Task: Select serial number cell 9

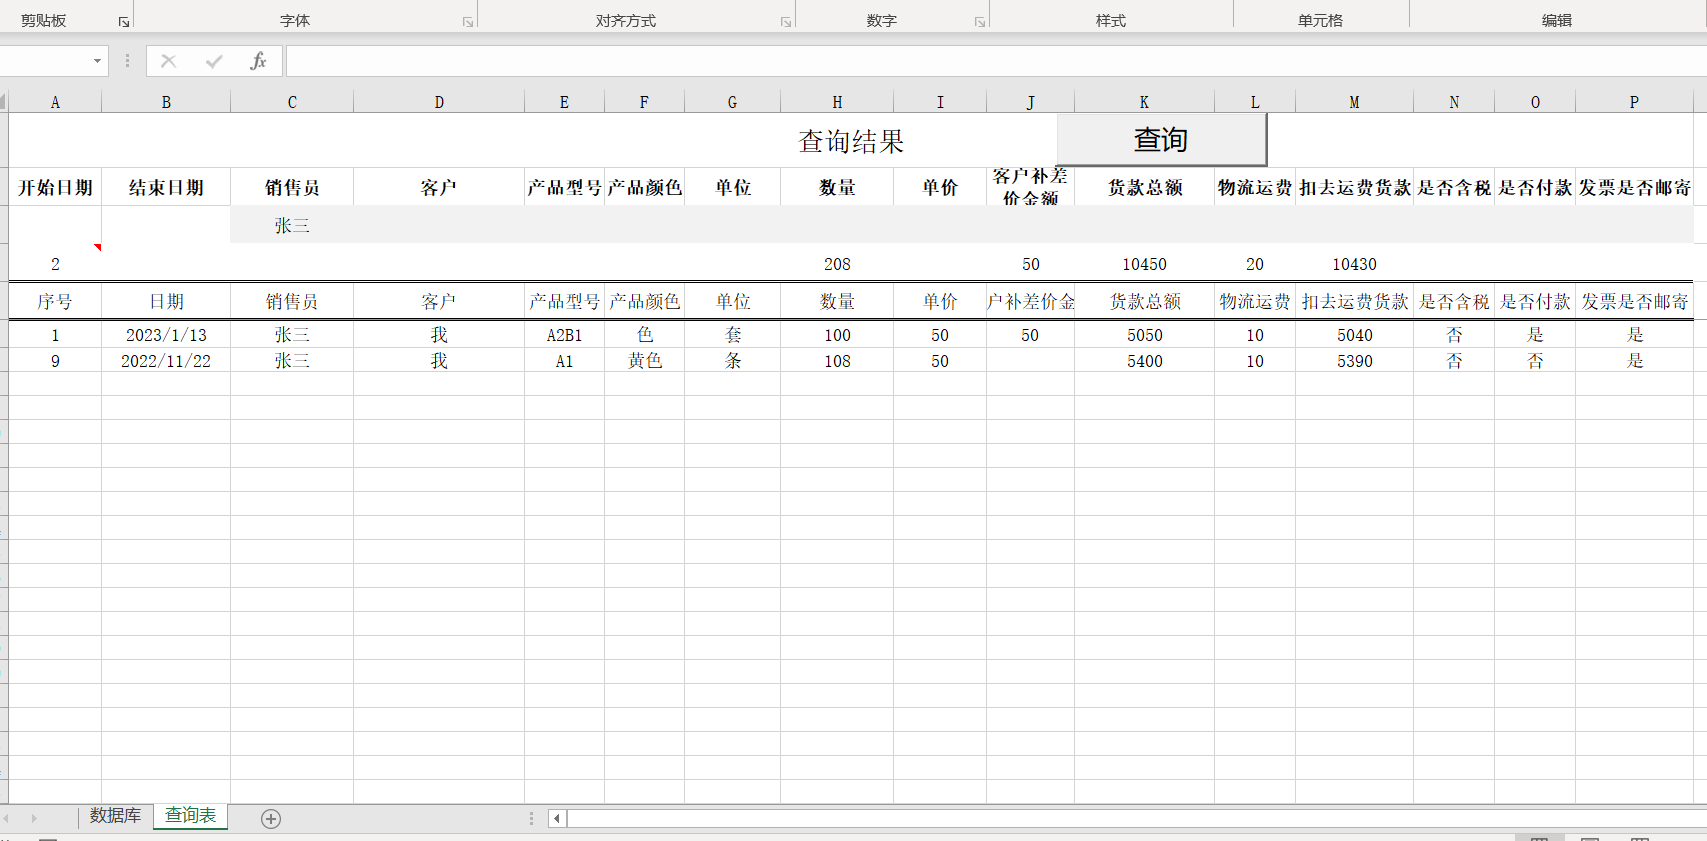Action: 55,361
